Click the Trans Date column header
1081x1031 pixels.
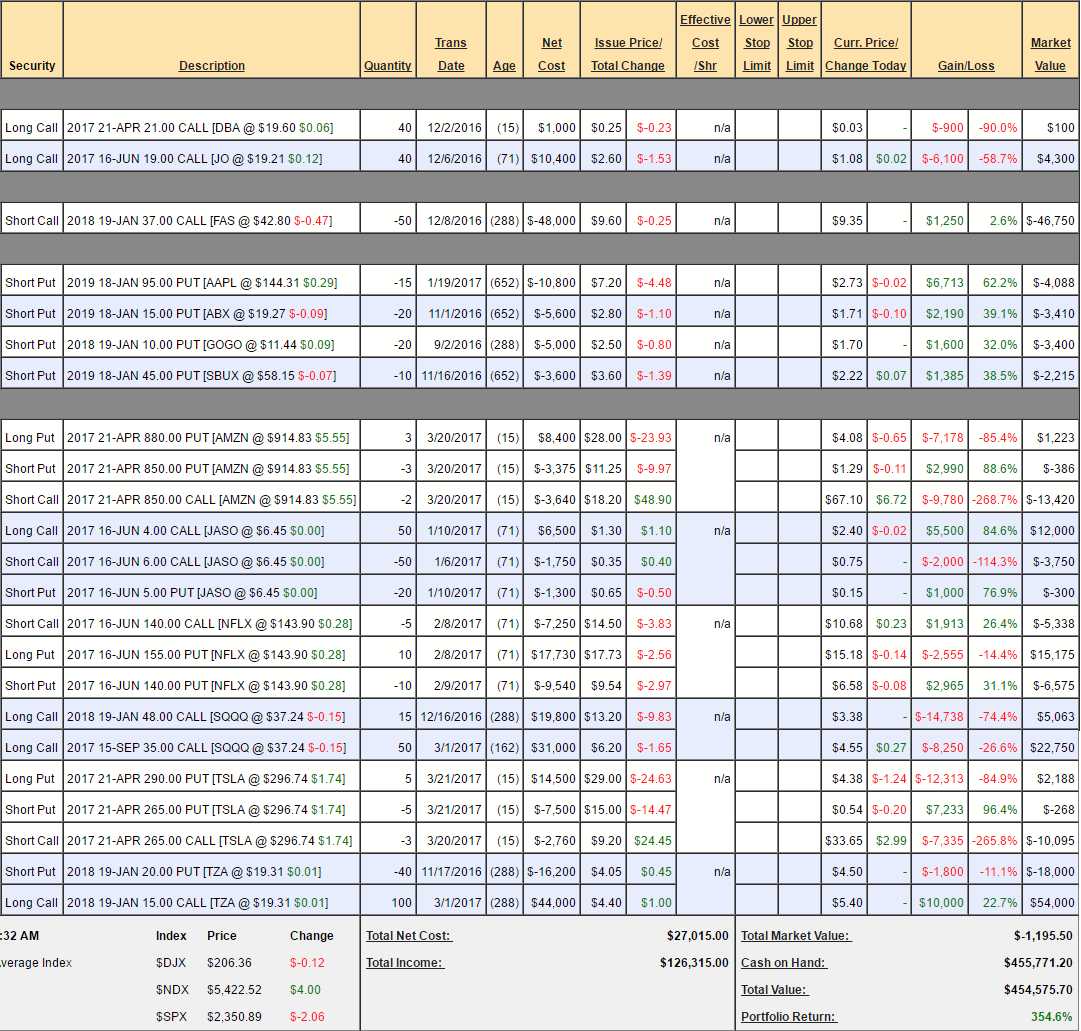[x=451, y=54]
